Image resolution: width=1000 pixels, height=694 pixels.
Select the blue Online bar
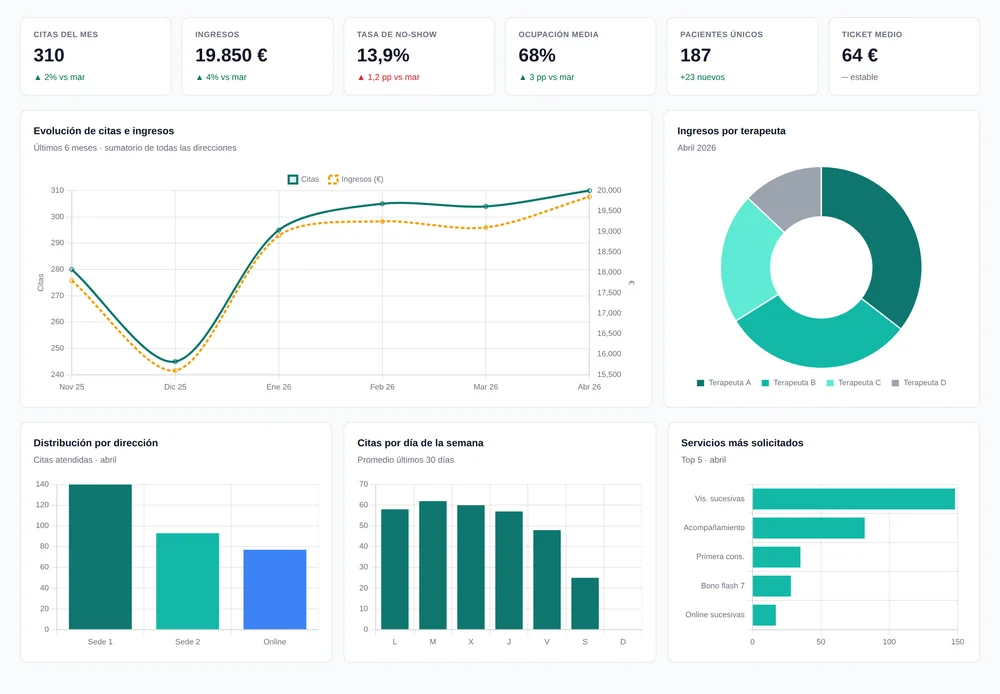[x=275, y=589]
